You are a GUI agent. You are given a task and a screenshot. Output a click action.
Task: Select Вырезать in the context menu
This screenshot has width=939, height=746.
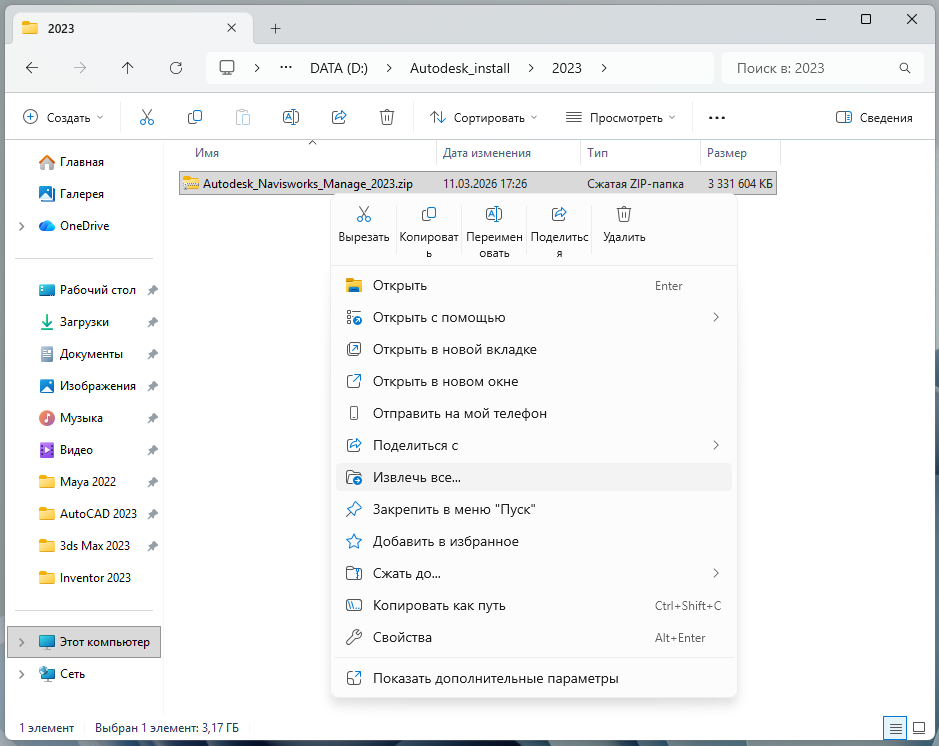coord(364,225)
